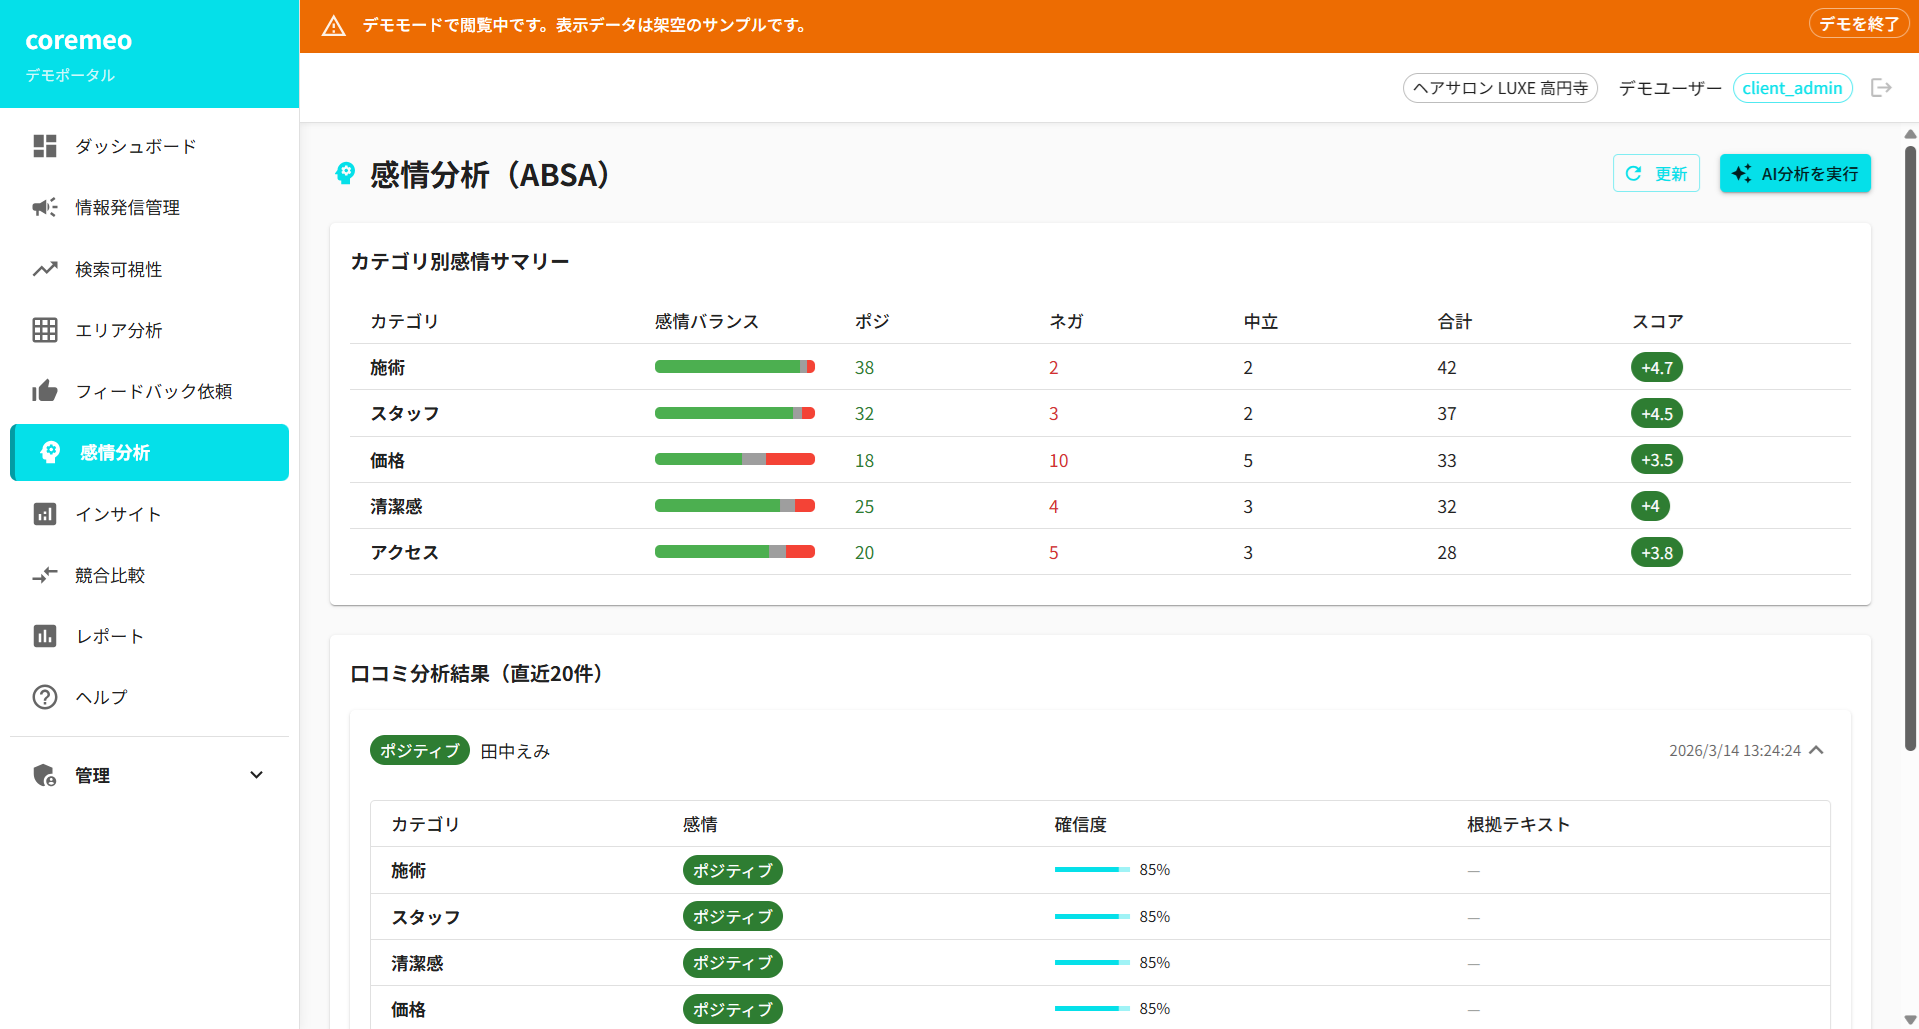Click the total 37 in スタッフ row
Screen dimensions: 1919x1029
(x=1447, y=413)
